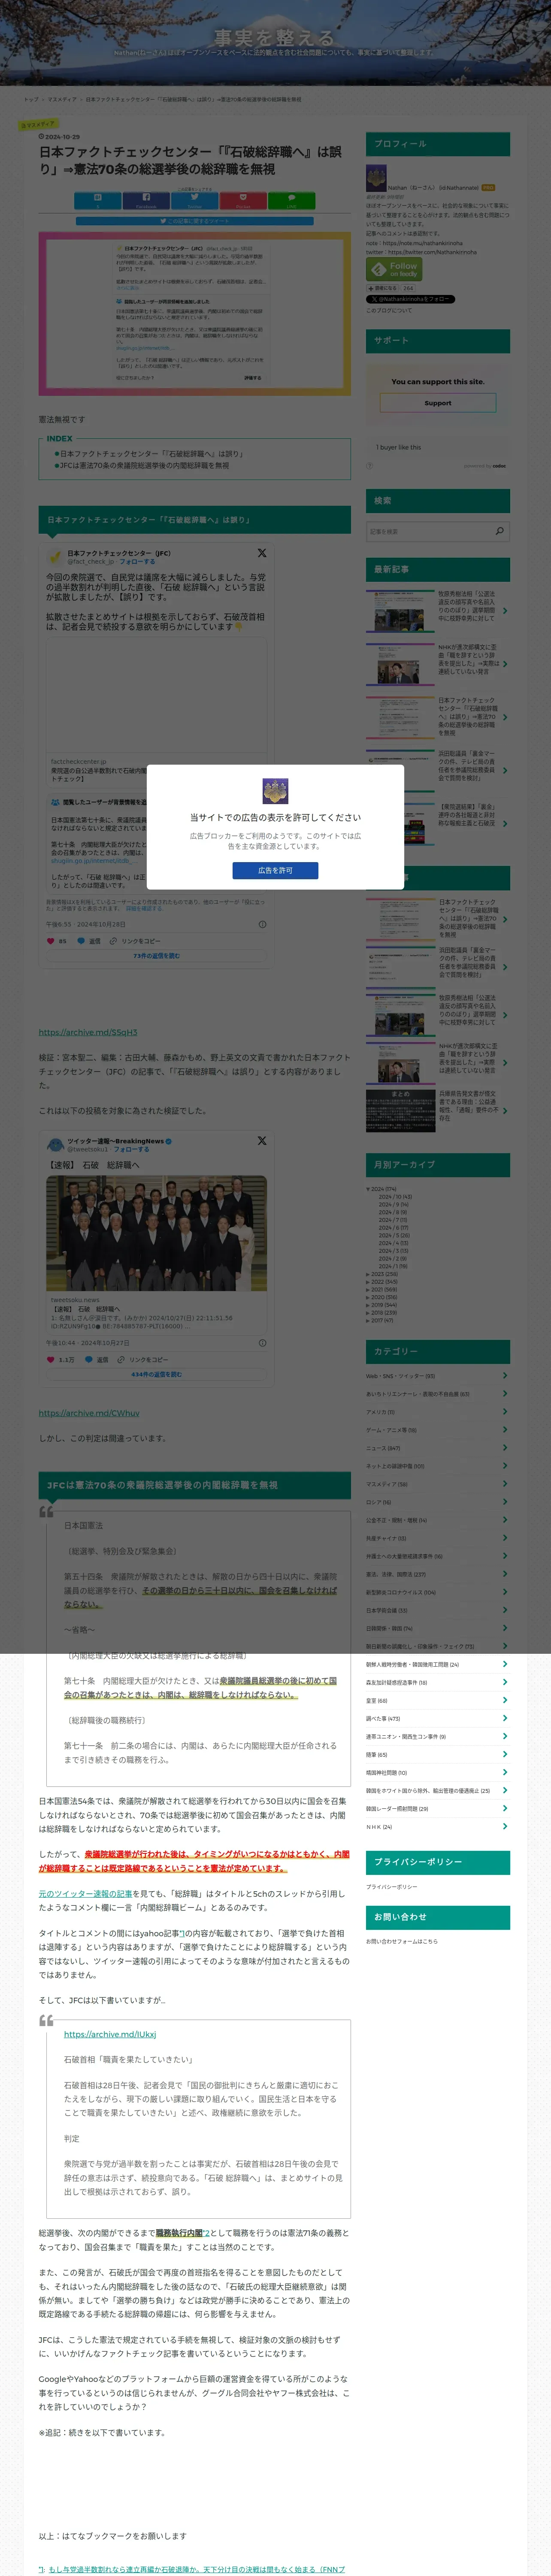Click the info icon on the JFC tweet
The width and height of the screenshot is (551, 2576).
tap(262, 924)
